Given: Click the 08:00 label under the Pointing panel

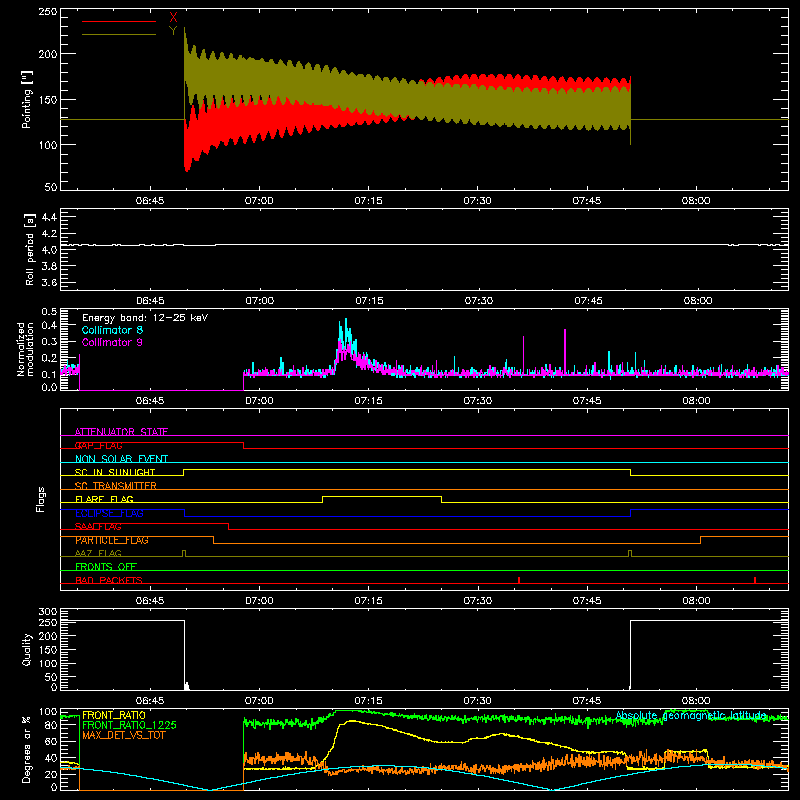Looking at the screenshot, I should [x=696, y=201].
